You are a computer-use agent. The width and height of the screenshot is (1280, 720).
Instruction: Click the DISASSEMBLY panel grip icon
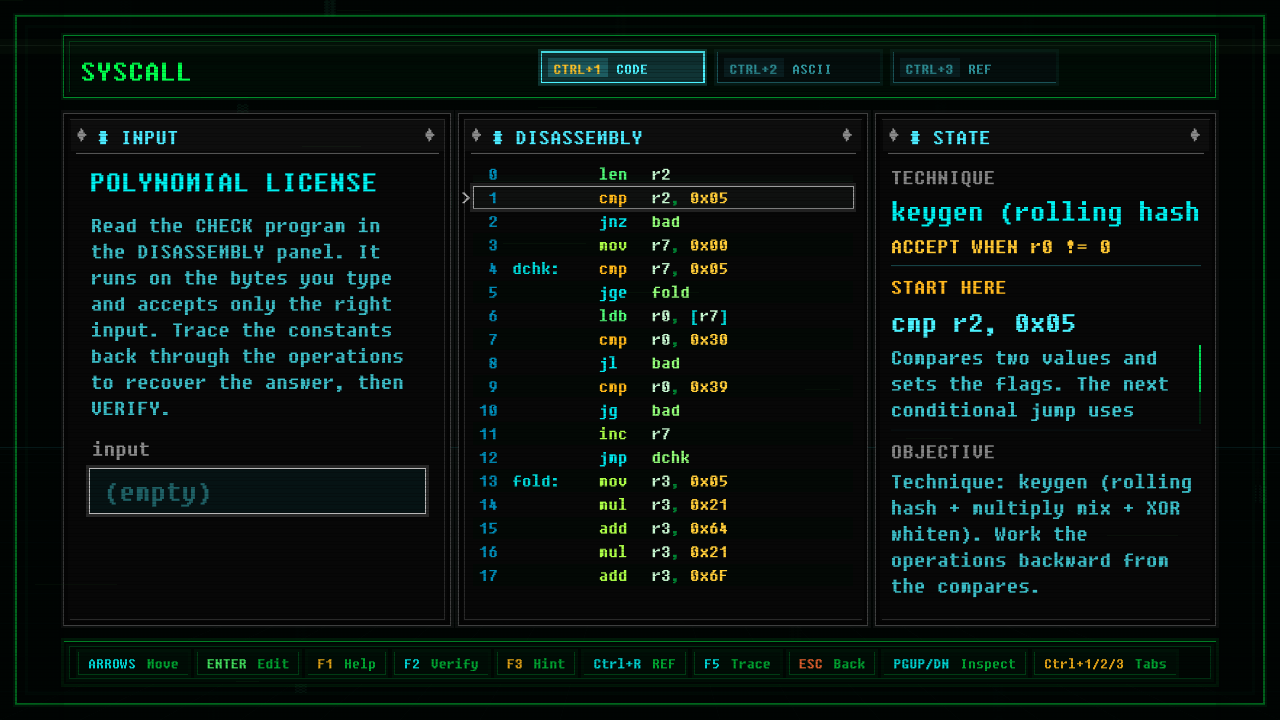[x=498, y=137]
